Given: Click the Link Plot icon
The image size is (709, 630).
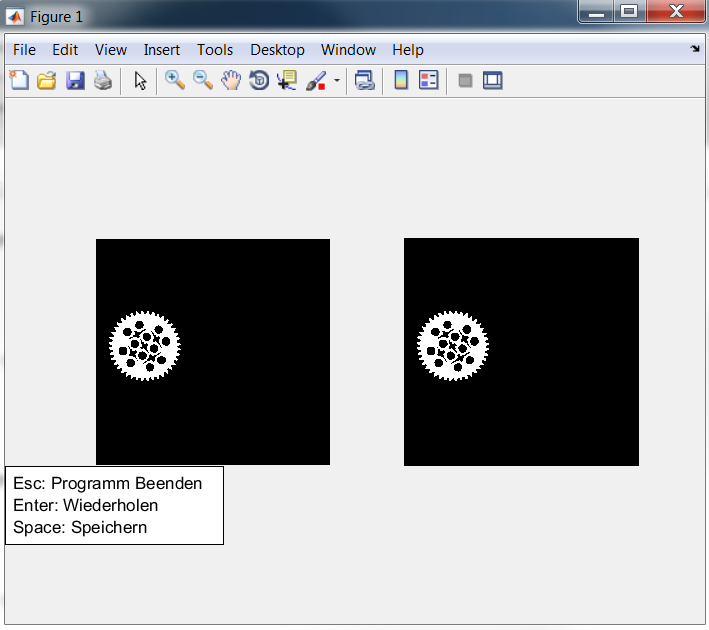Looking at the screenshot, I should [x=365, y=81].
